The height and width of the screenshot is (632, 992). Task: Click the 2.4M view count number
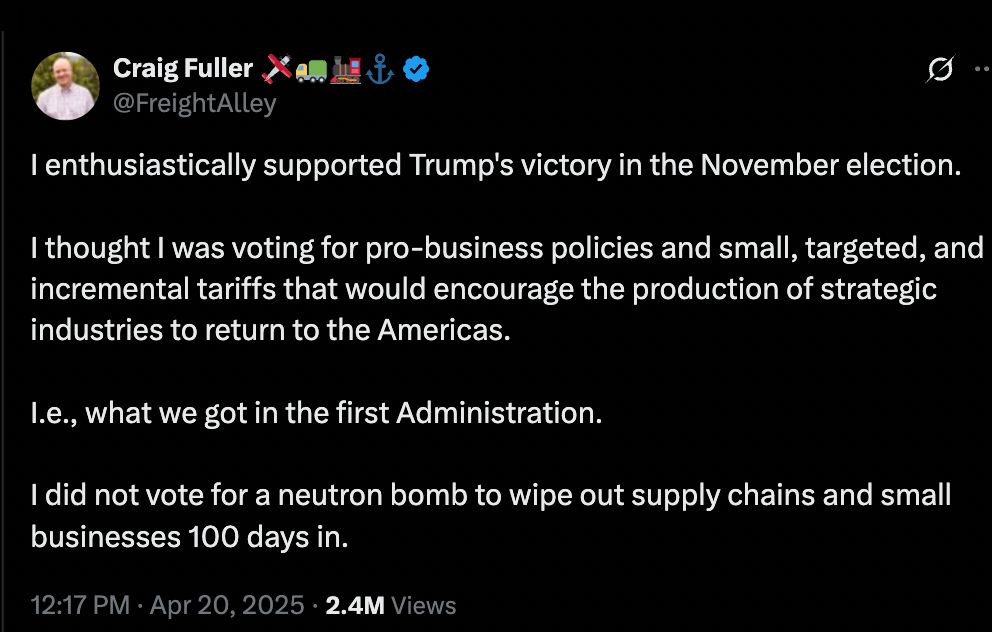coord(354,605)
